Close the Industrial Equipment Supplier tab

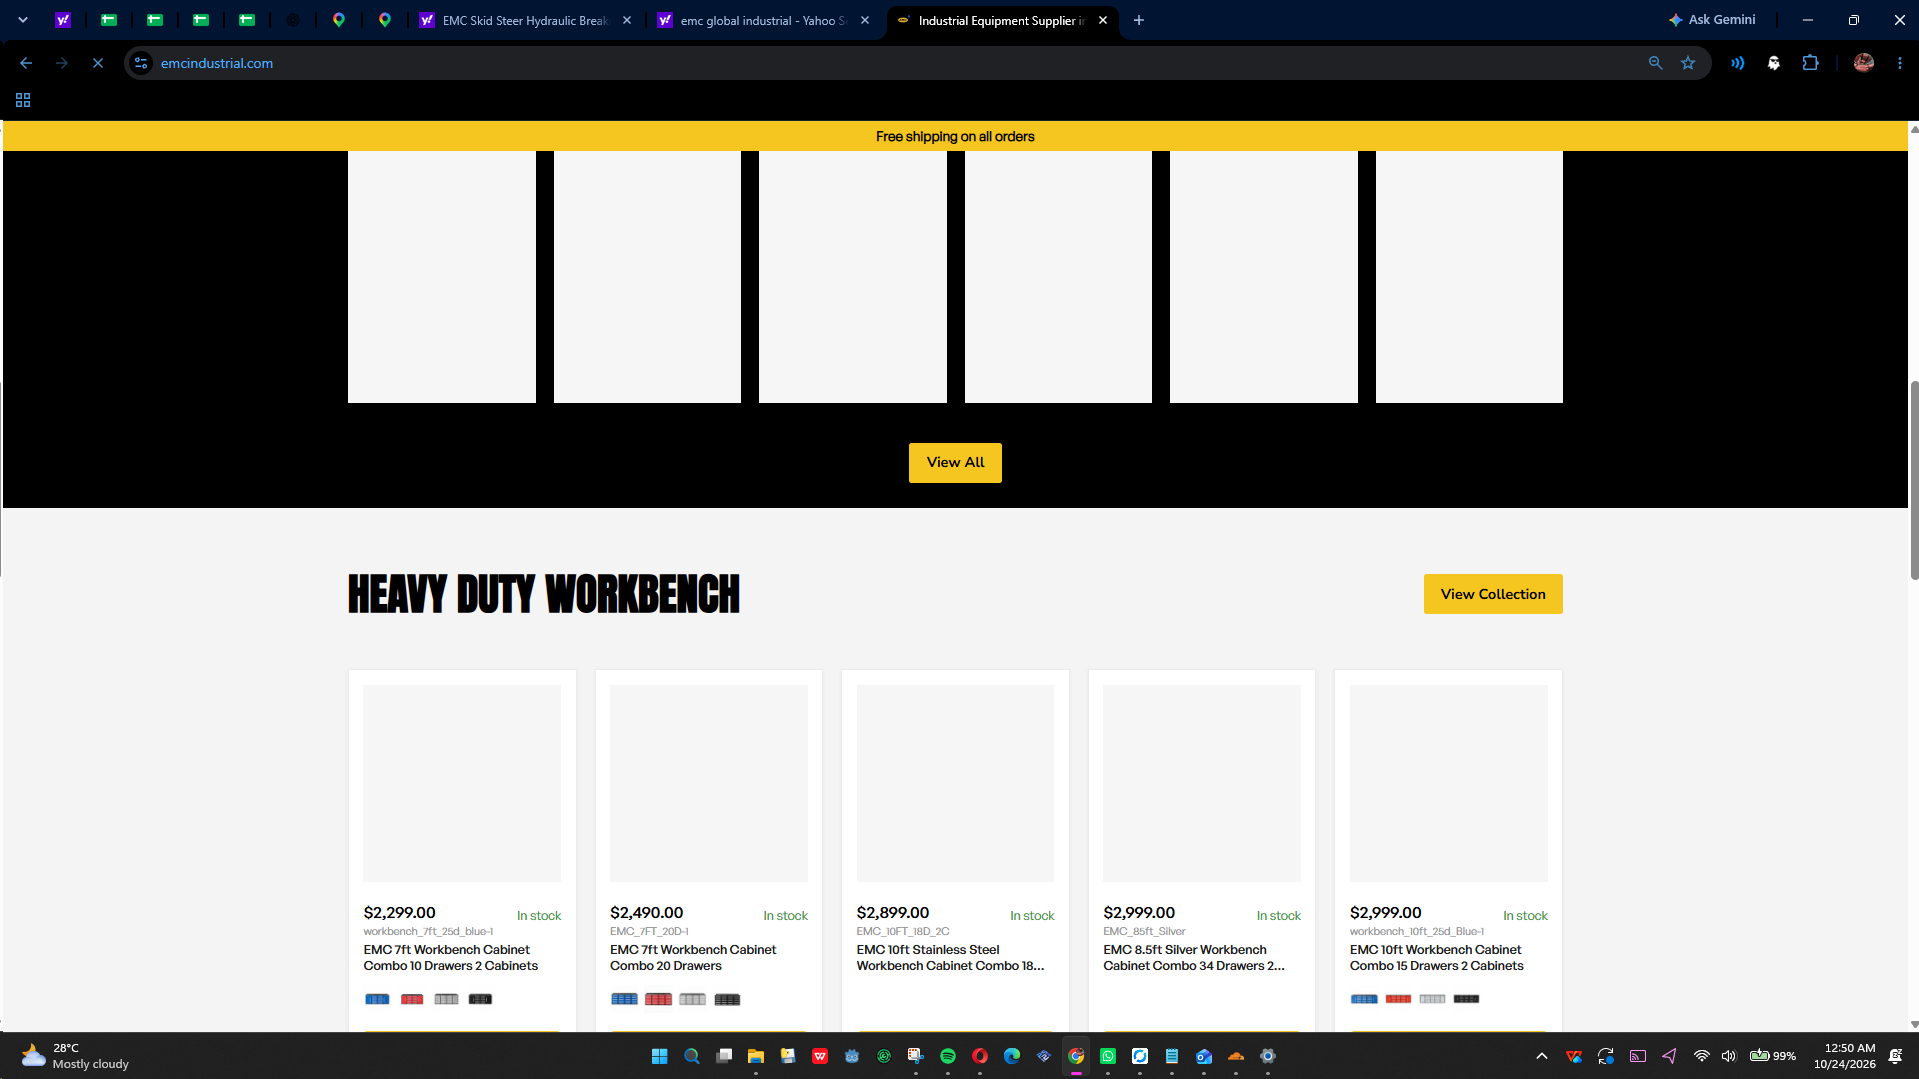pyautogui.click(x=1103, y=20)
